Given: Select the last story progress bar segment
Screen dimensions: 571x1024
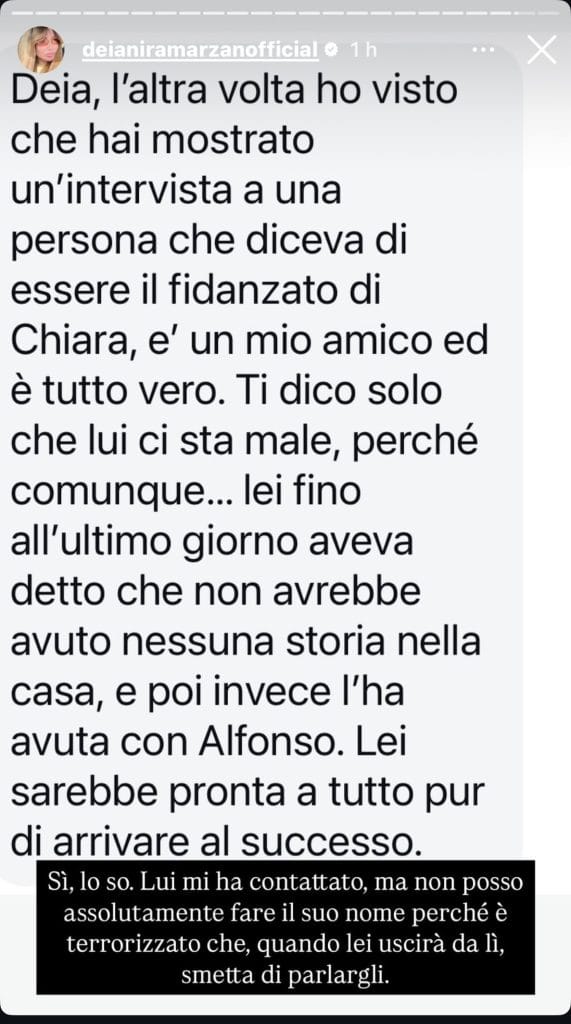Looking at the screenshot, I should pyautogui.click(x=546, y=12).
